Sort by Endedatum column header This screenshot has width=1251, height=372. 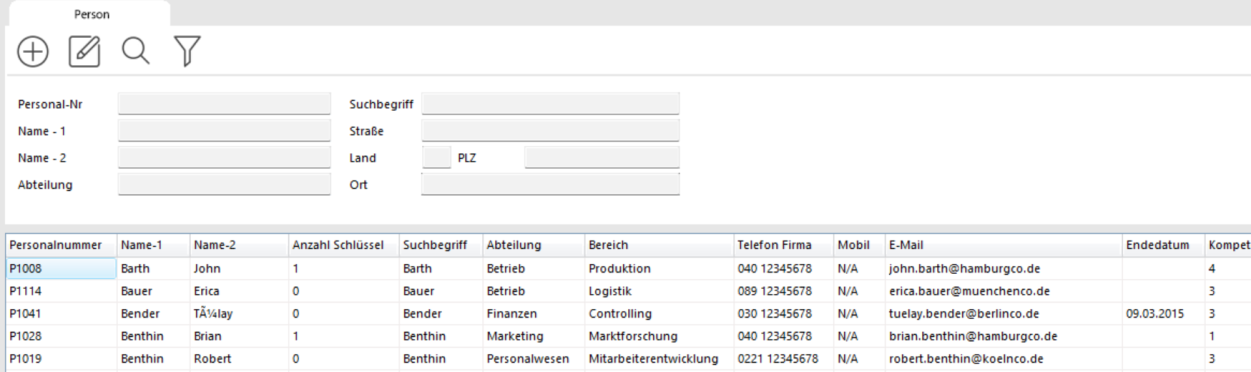1163,245
